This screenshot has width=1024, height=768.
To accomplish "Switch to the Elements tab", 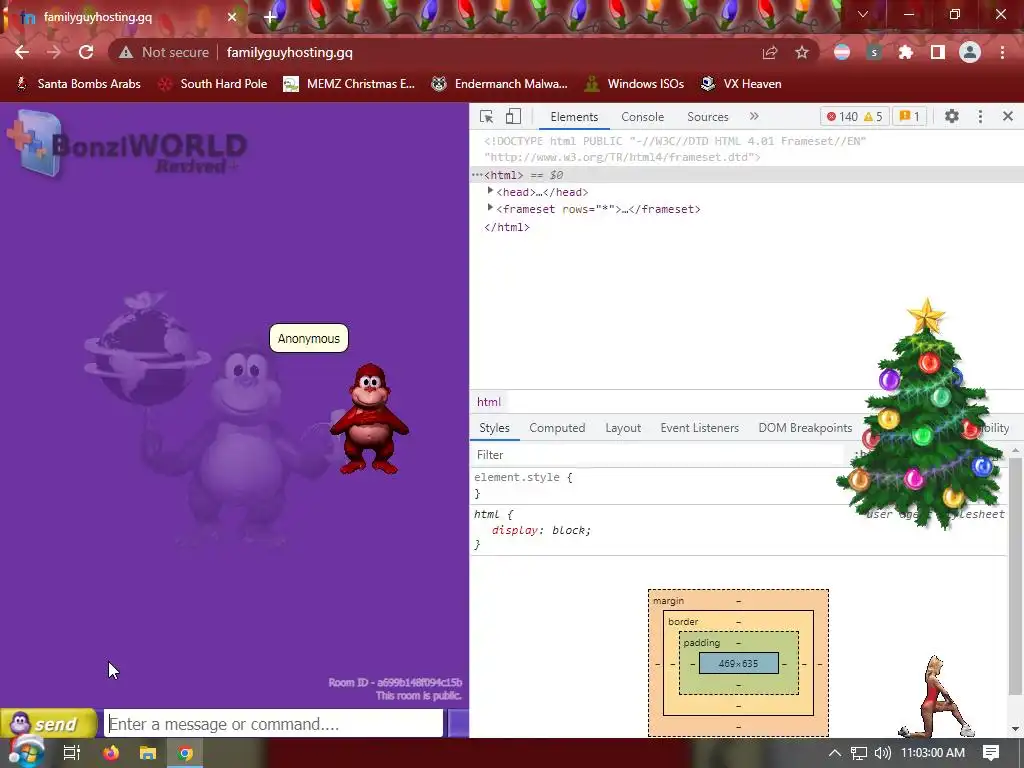I will coord(574,117).
